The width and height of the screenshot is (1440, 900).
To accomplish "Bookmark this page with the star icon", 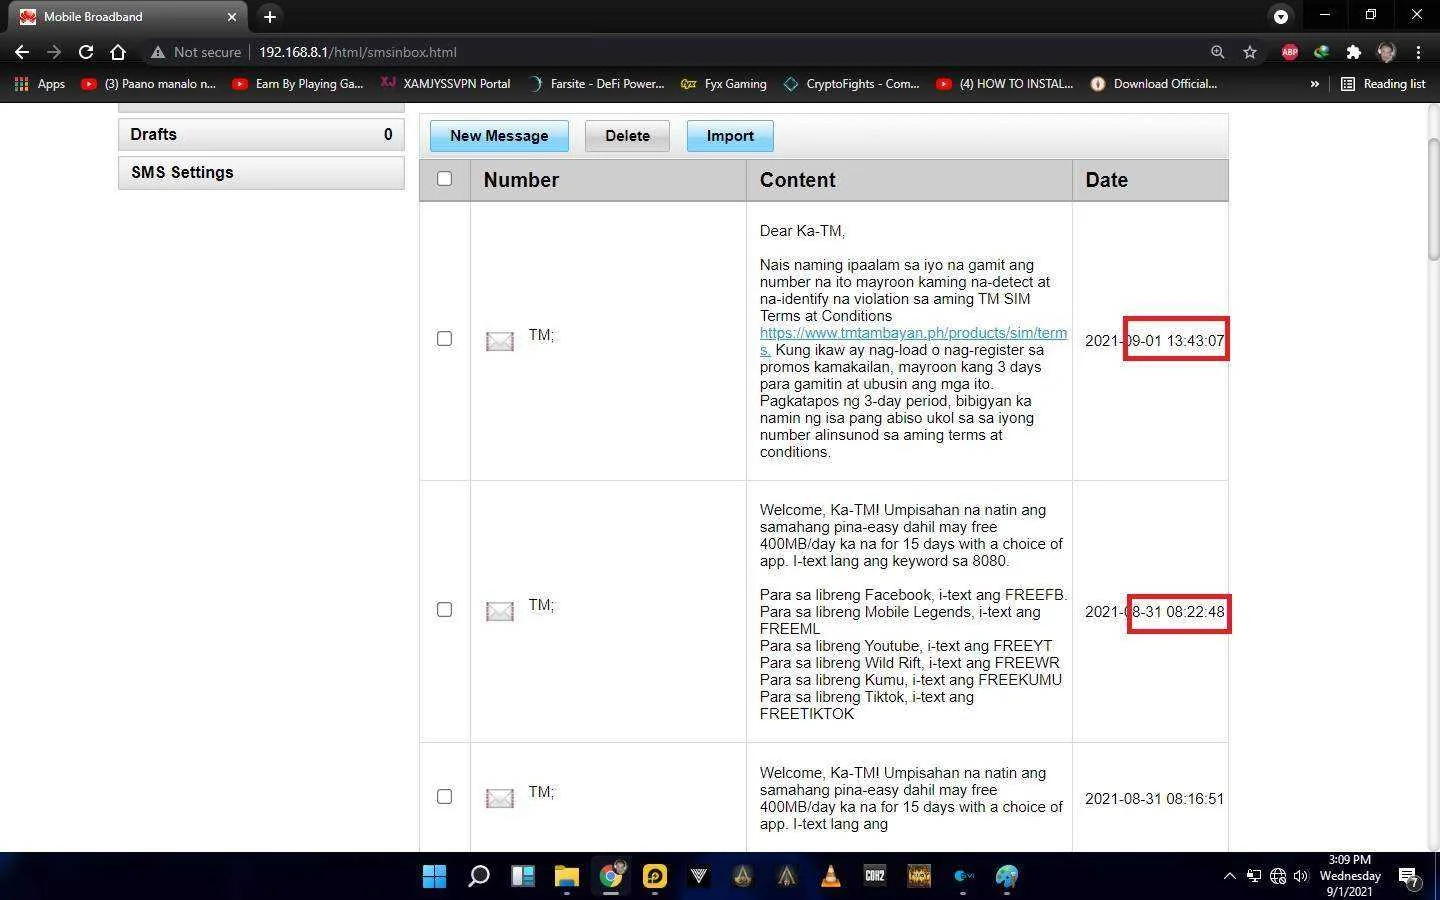I will tap(1250, 52).
